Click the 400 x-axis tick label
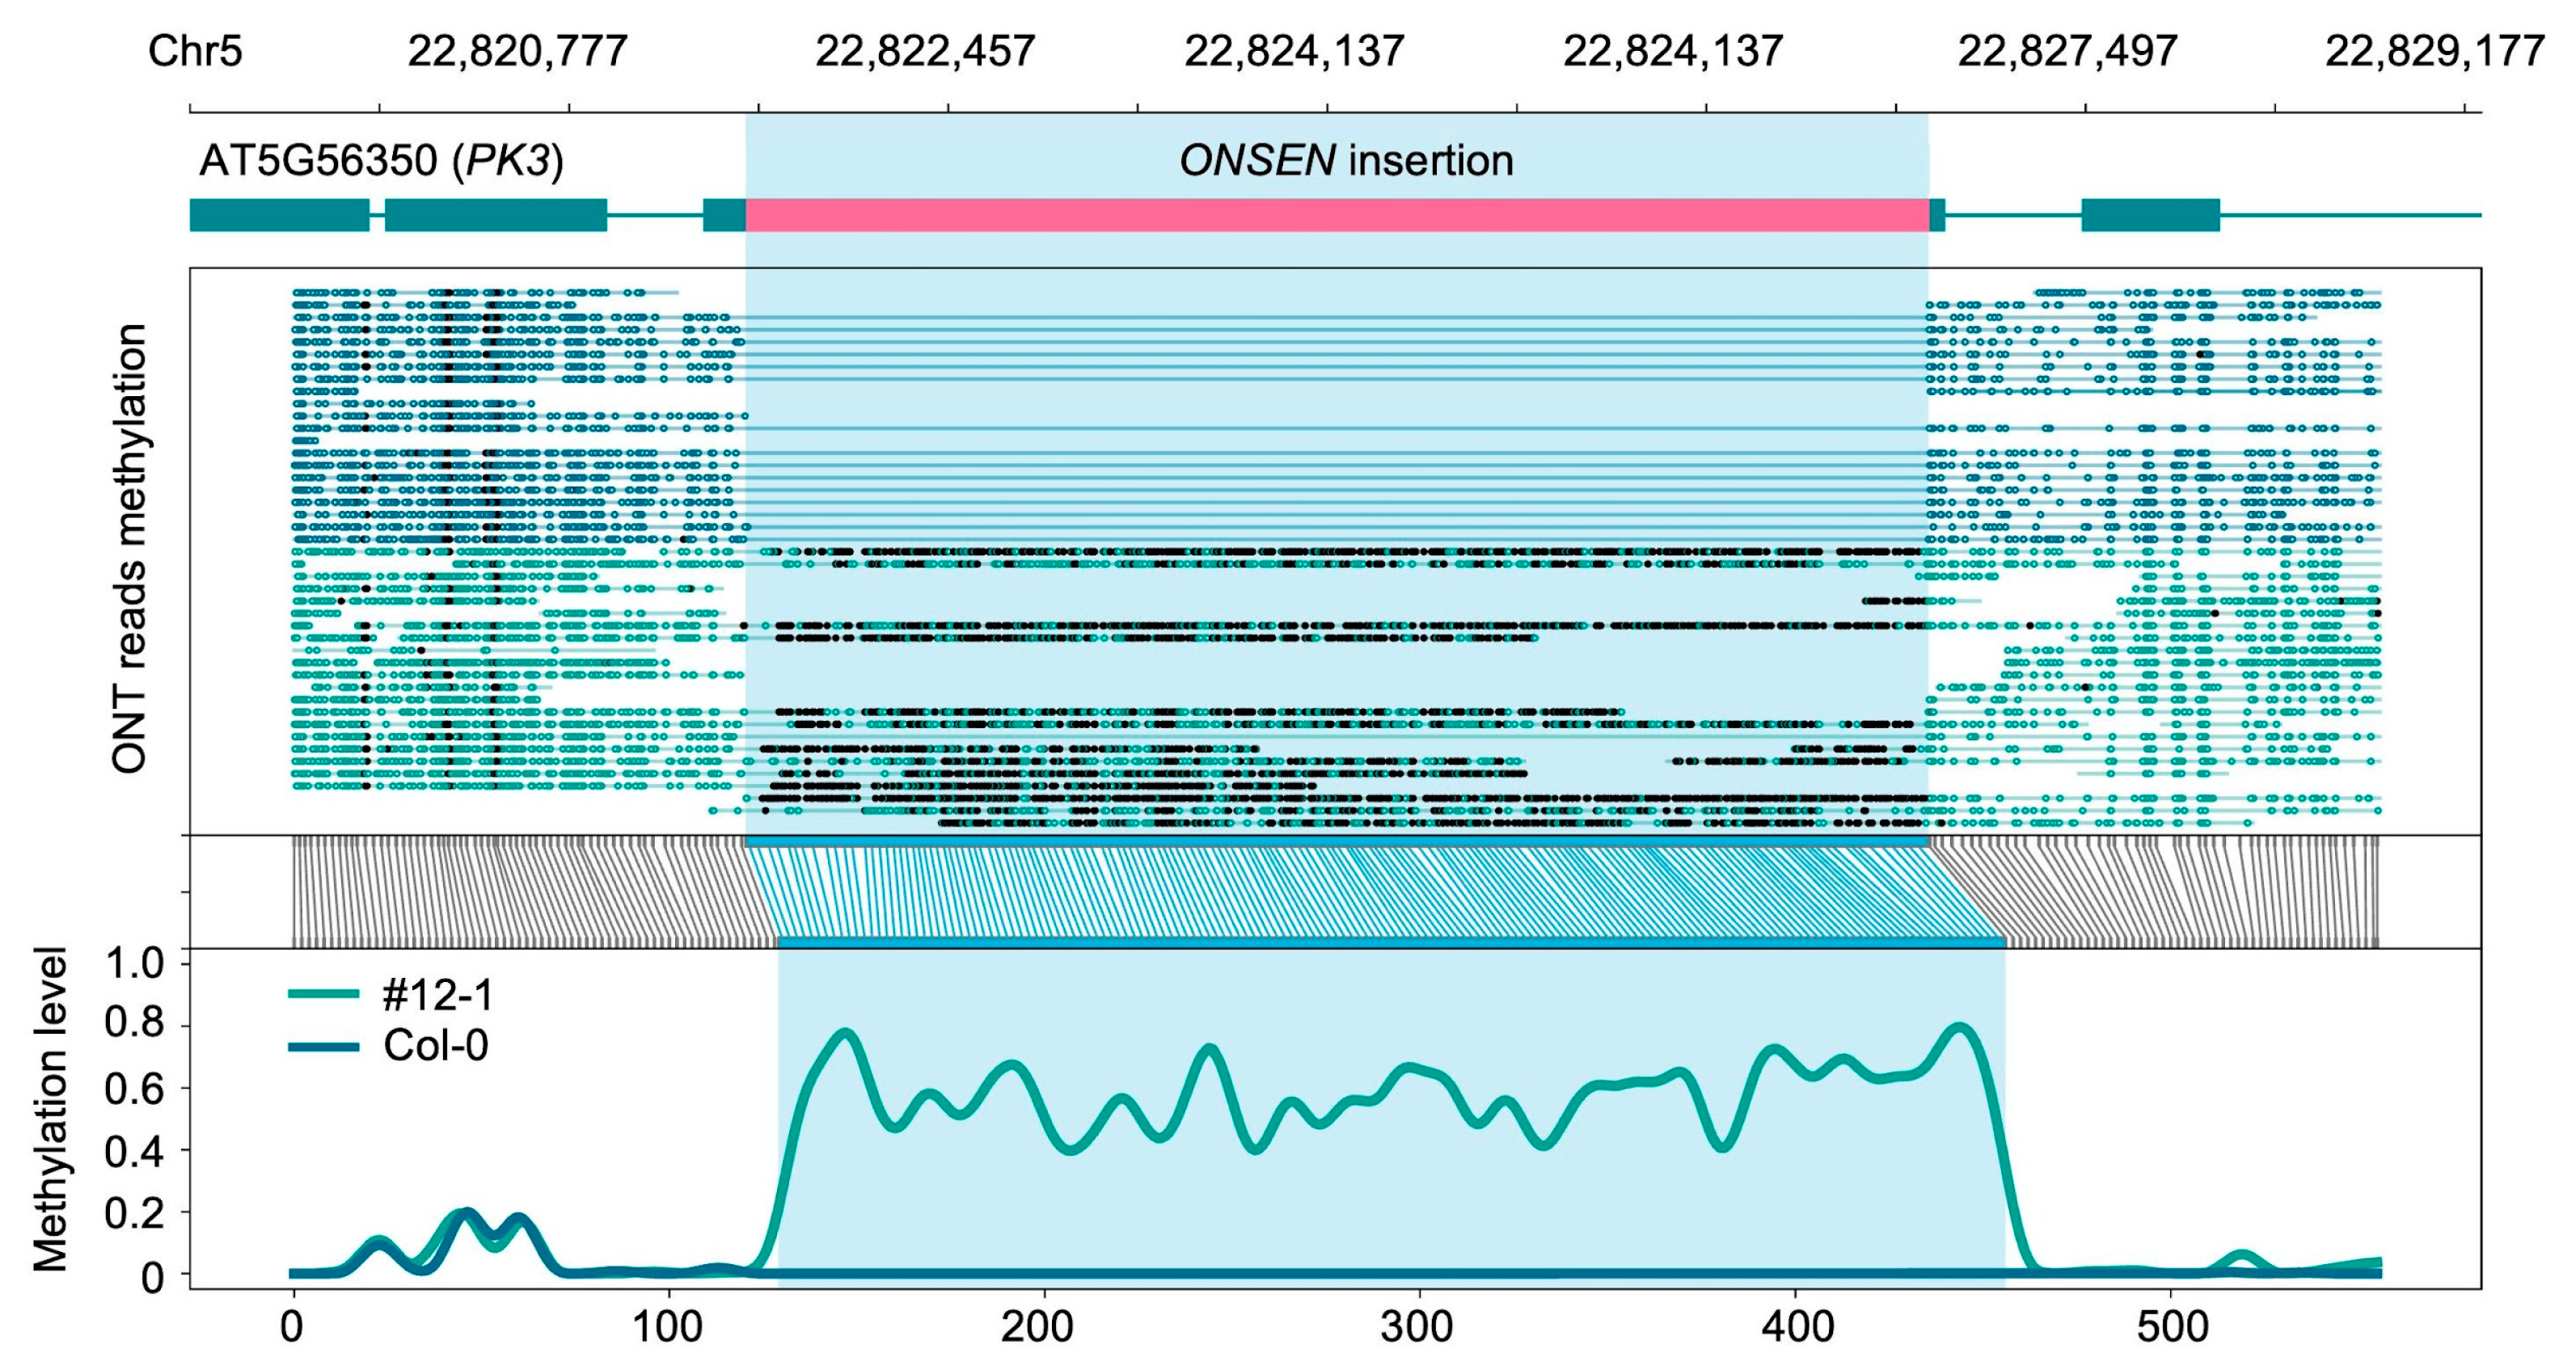This screenshot has height=1370, width=2576. click(x=1798, y=1327)
